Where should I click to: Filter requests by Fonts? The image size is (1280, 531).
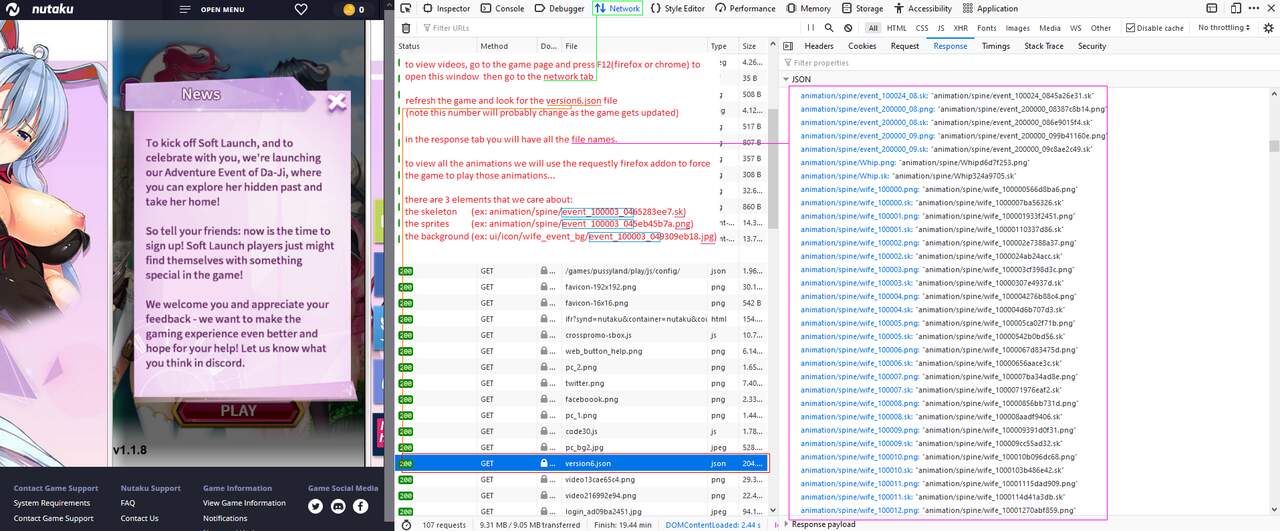coord(987,28)
